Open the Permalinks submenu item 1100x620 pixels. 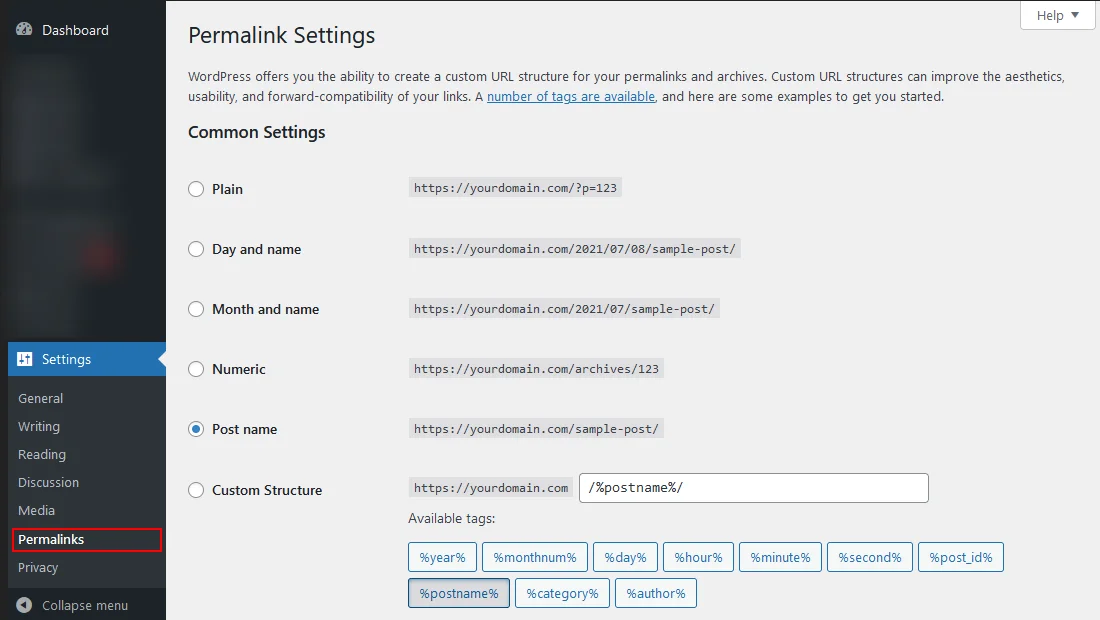[51, 539]
